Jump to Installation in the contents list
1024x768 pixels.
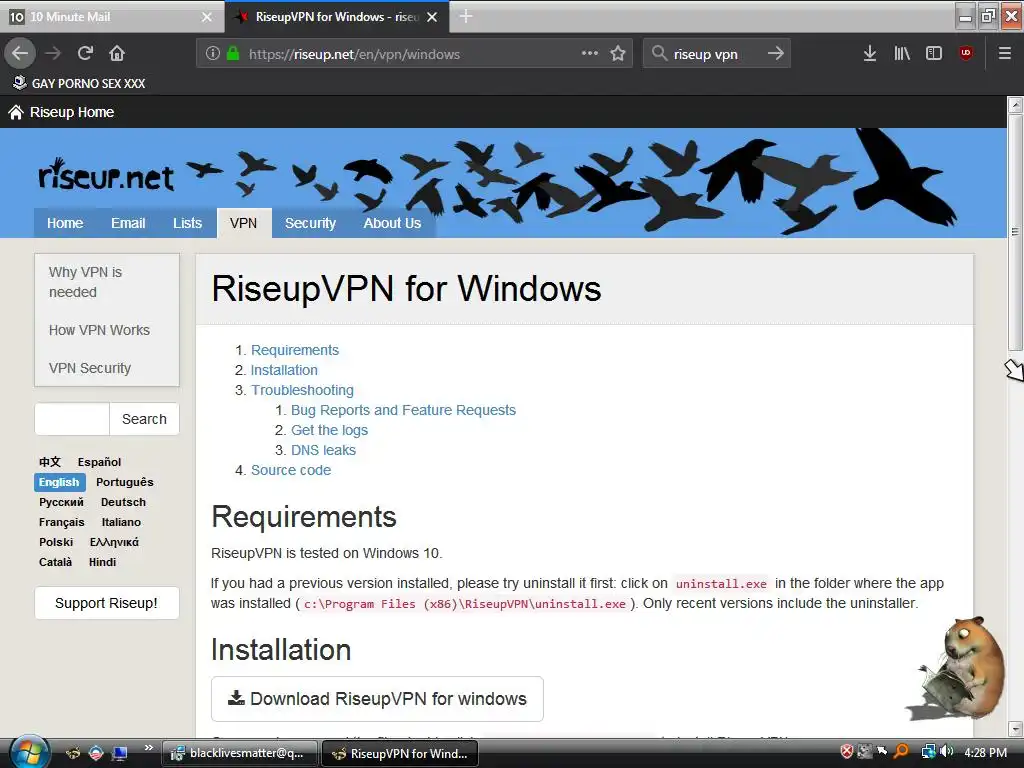[284, 370]
